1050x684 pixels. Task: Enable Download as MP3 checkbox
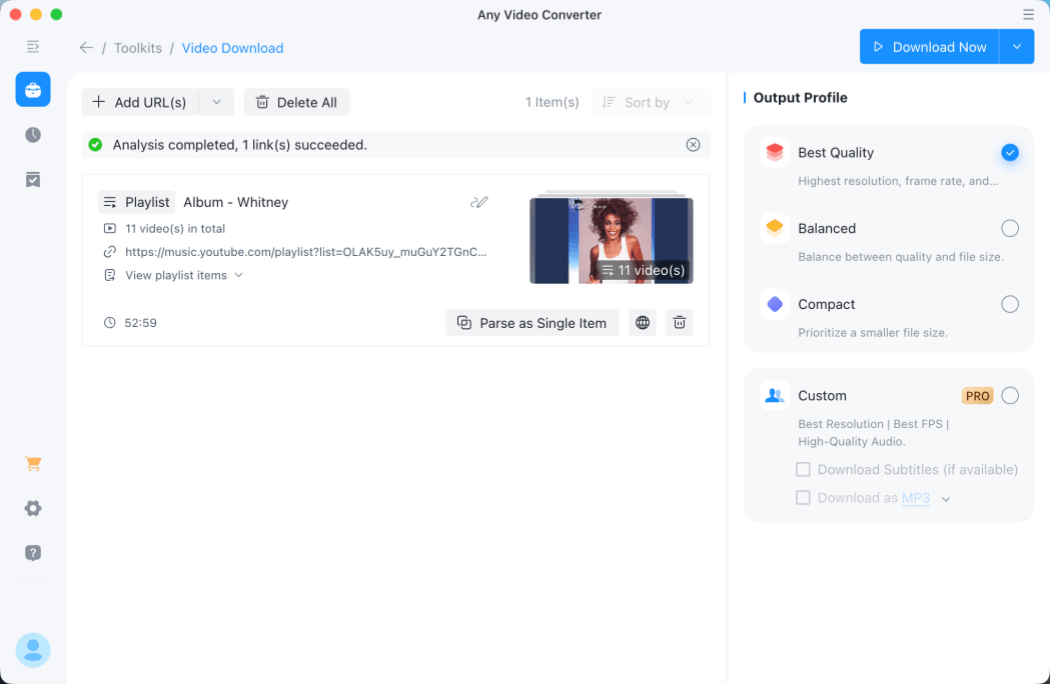click(x=803, y=498)
